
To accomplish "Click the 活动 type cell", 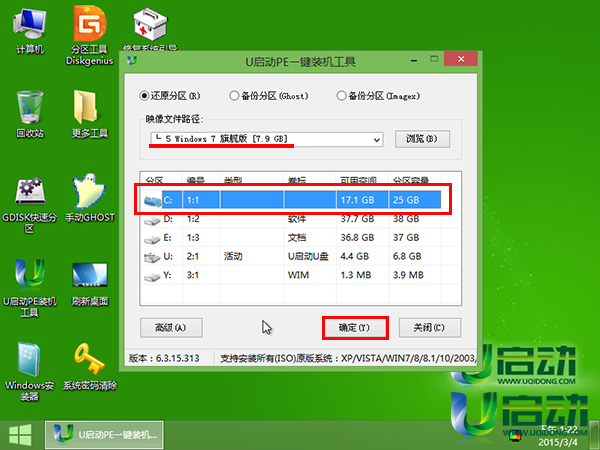I will point(233,256).
